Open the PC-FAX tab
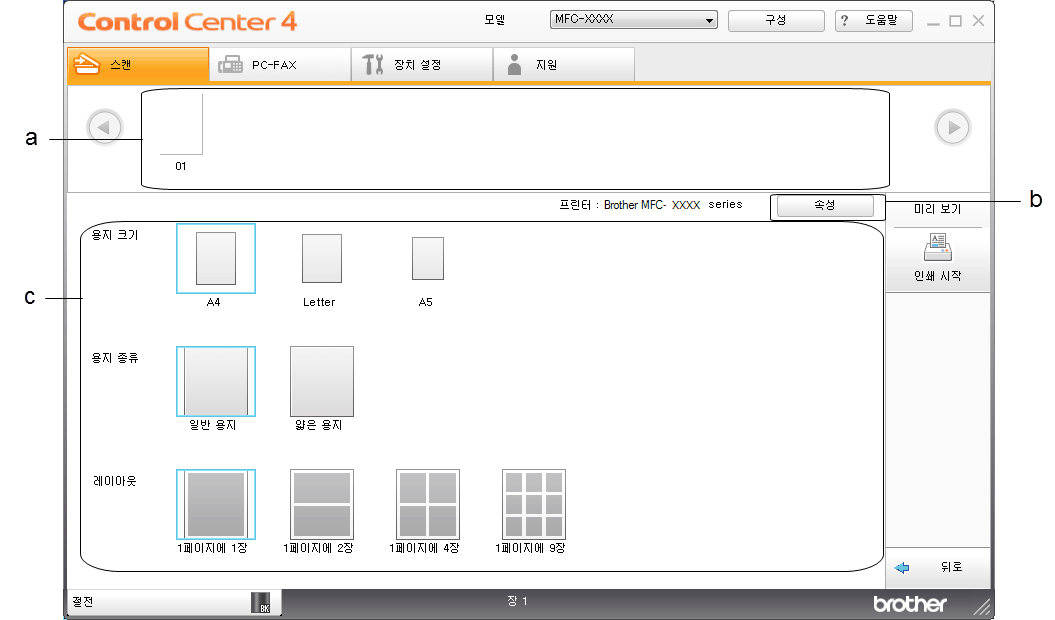Screen dimensions: 1055x620 click(x=280, y=65)
